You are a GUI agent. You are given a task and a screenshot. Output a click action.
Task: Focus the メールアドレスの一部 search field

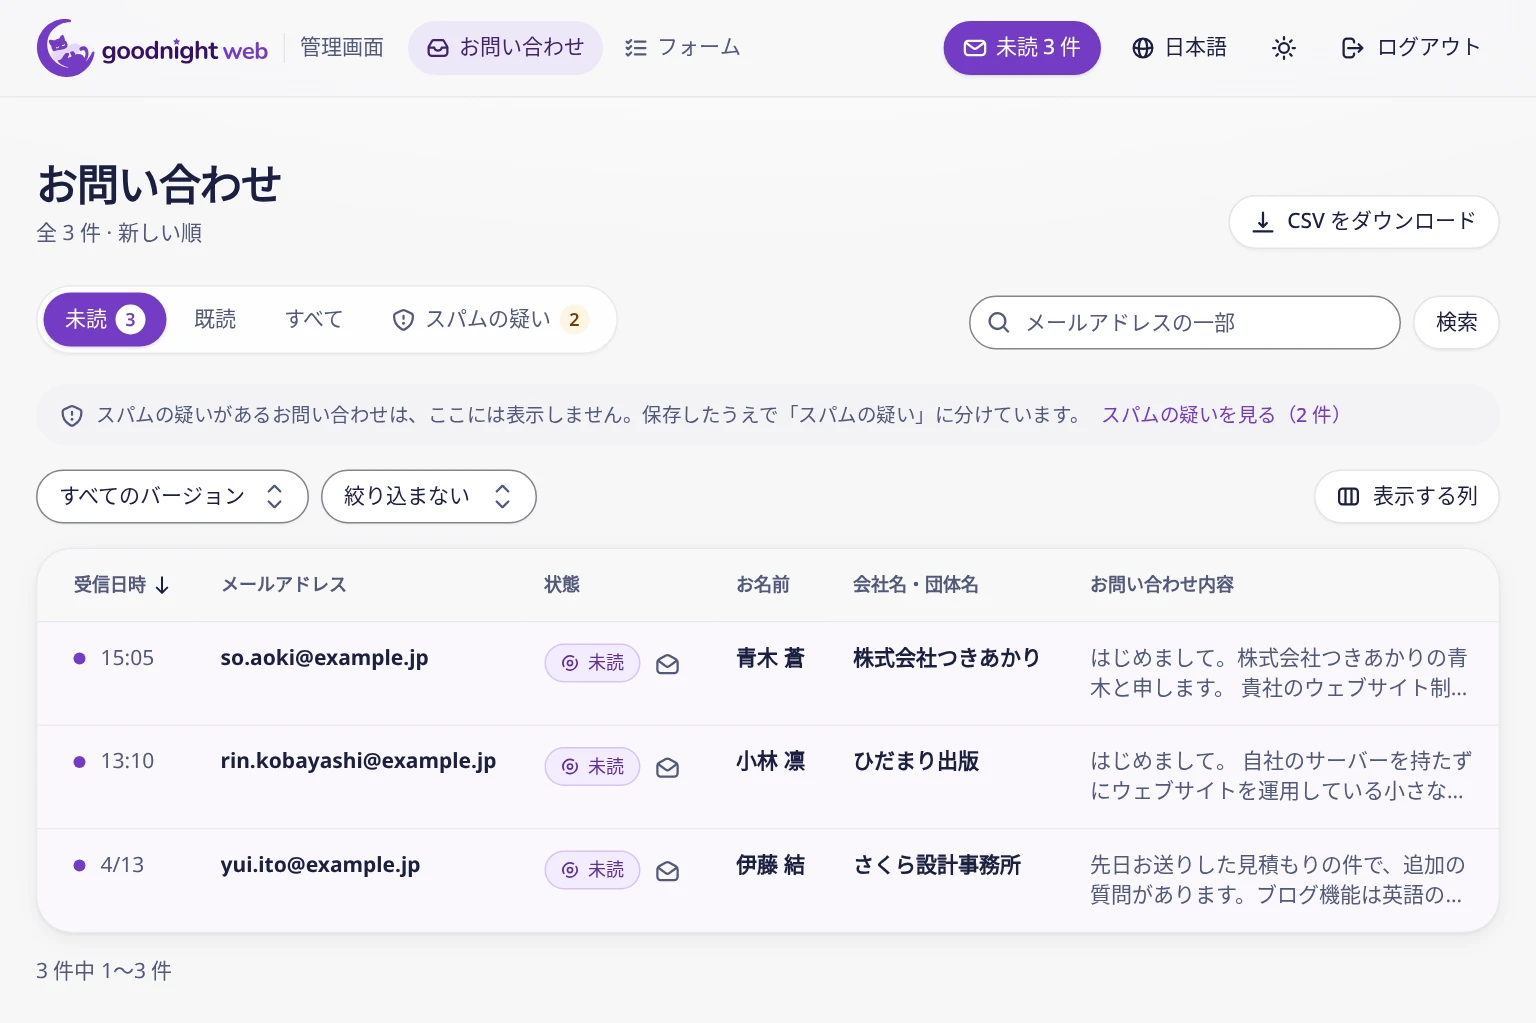tap(1184, 322)
